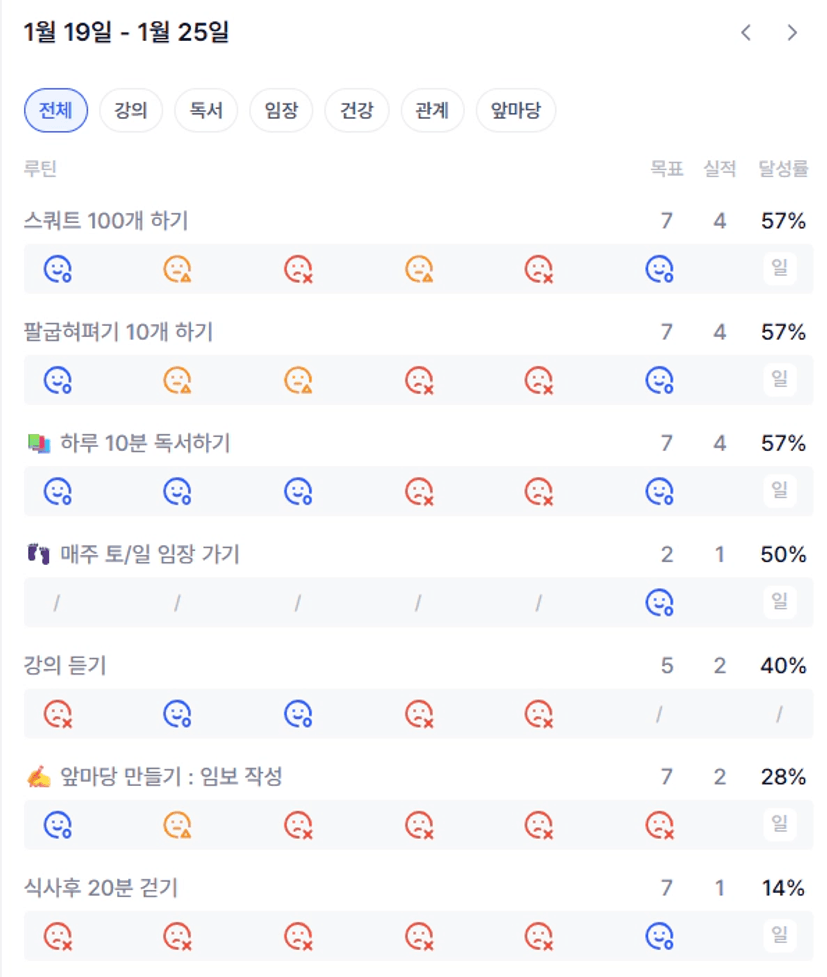Click the blue smiley in 매주 토/일 임장 가기
This screenshot has height=977, width=827.
(x=659, y=602)
